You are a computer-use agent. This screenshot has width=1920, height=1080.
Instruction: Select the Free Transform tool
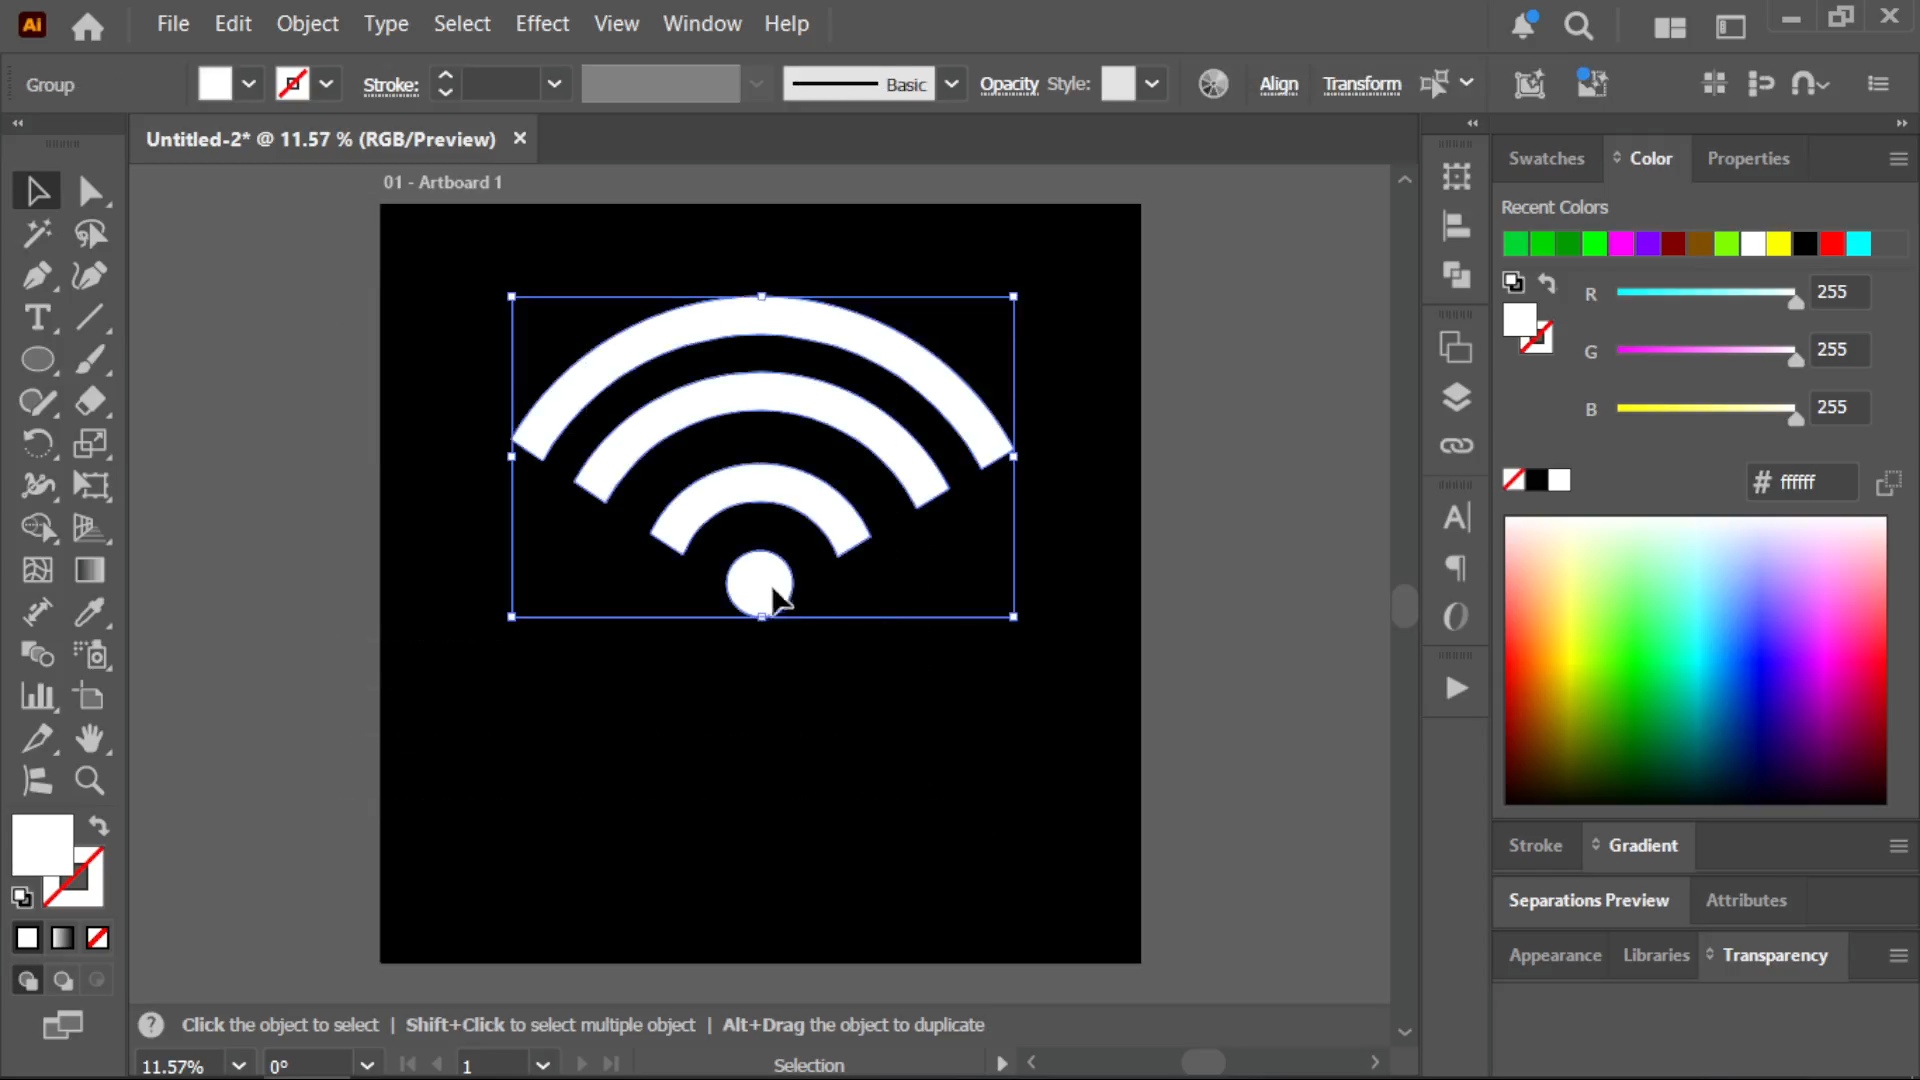(90, 486)
